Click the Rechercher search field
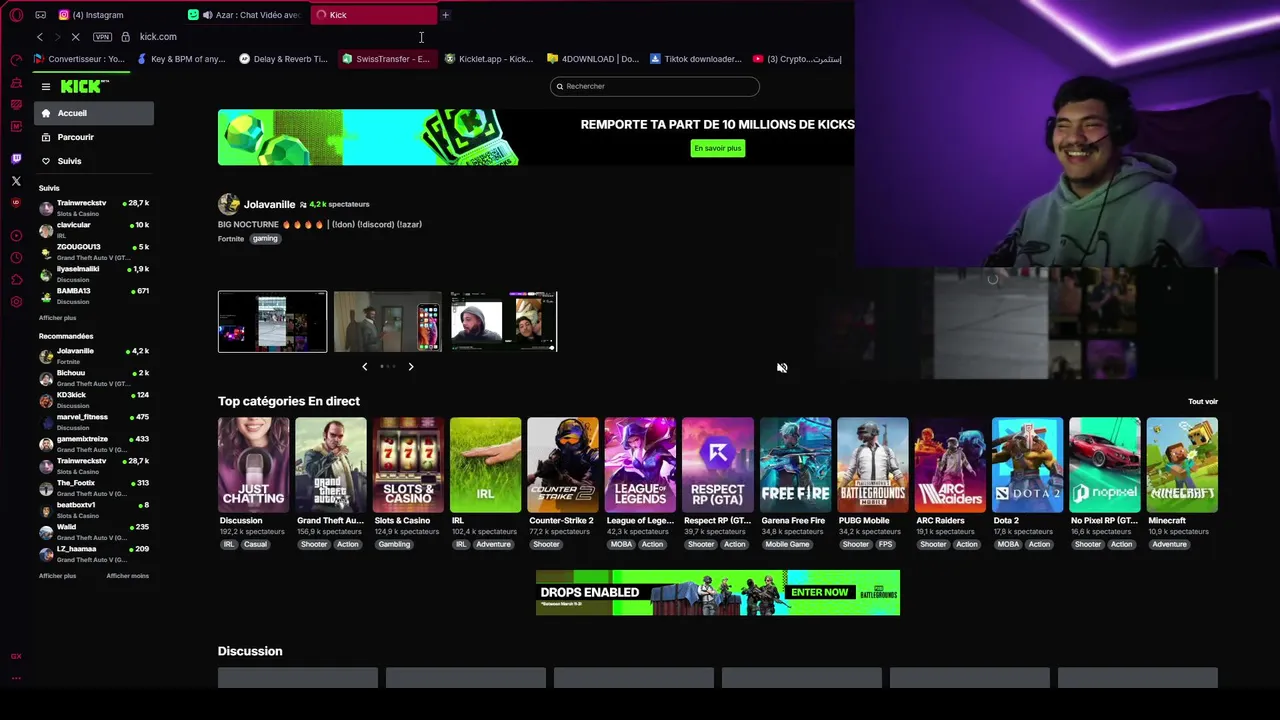The image size is (1280, 720). click(655, 86)
